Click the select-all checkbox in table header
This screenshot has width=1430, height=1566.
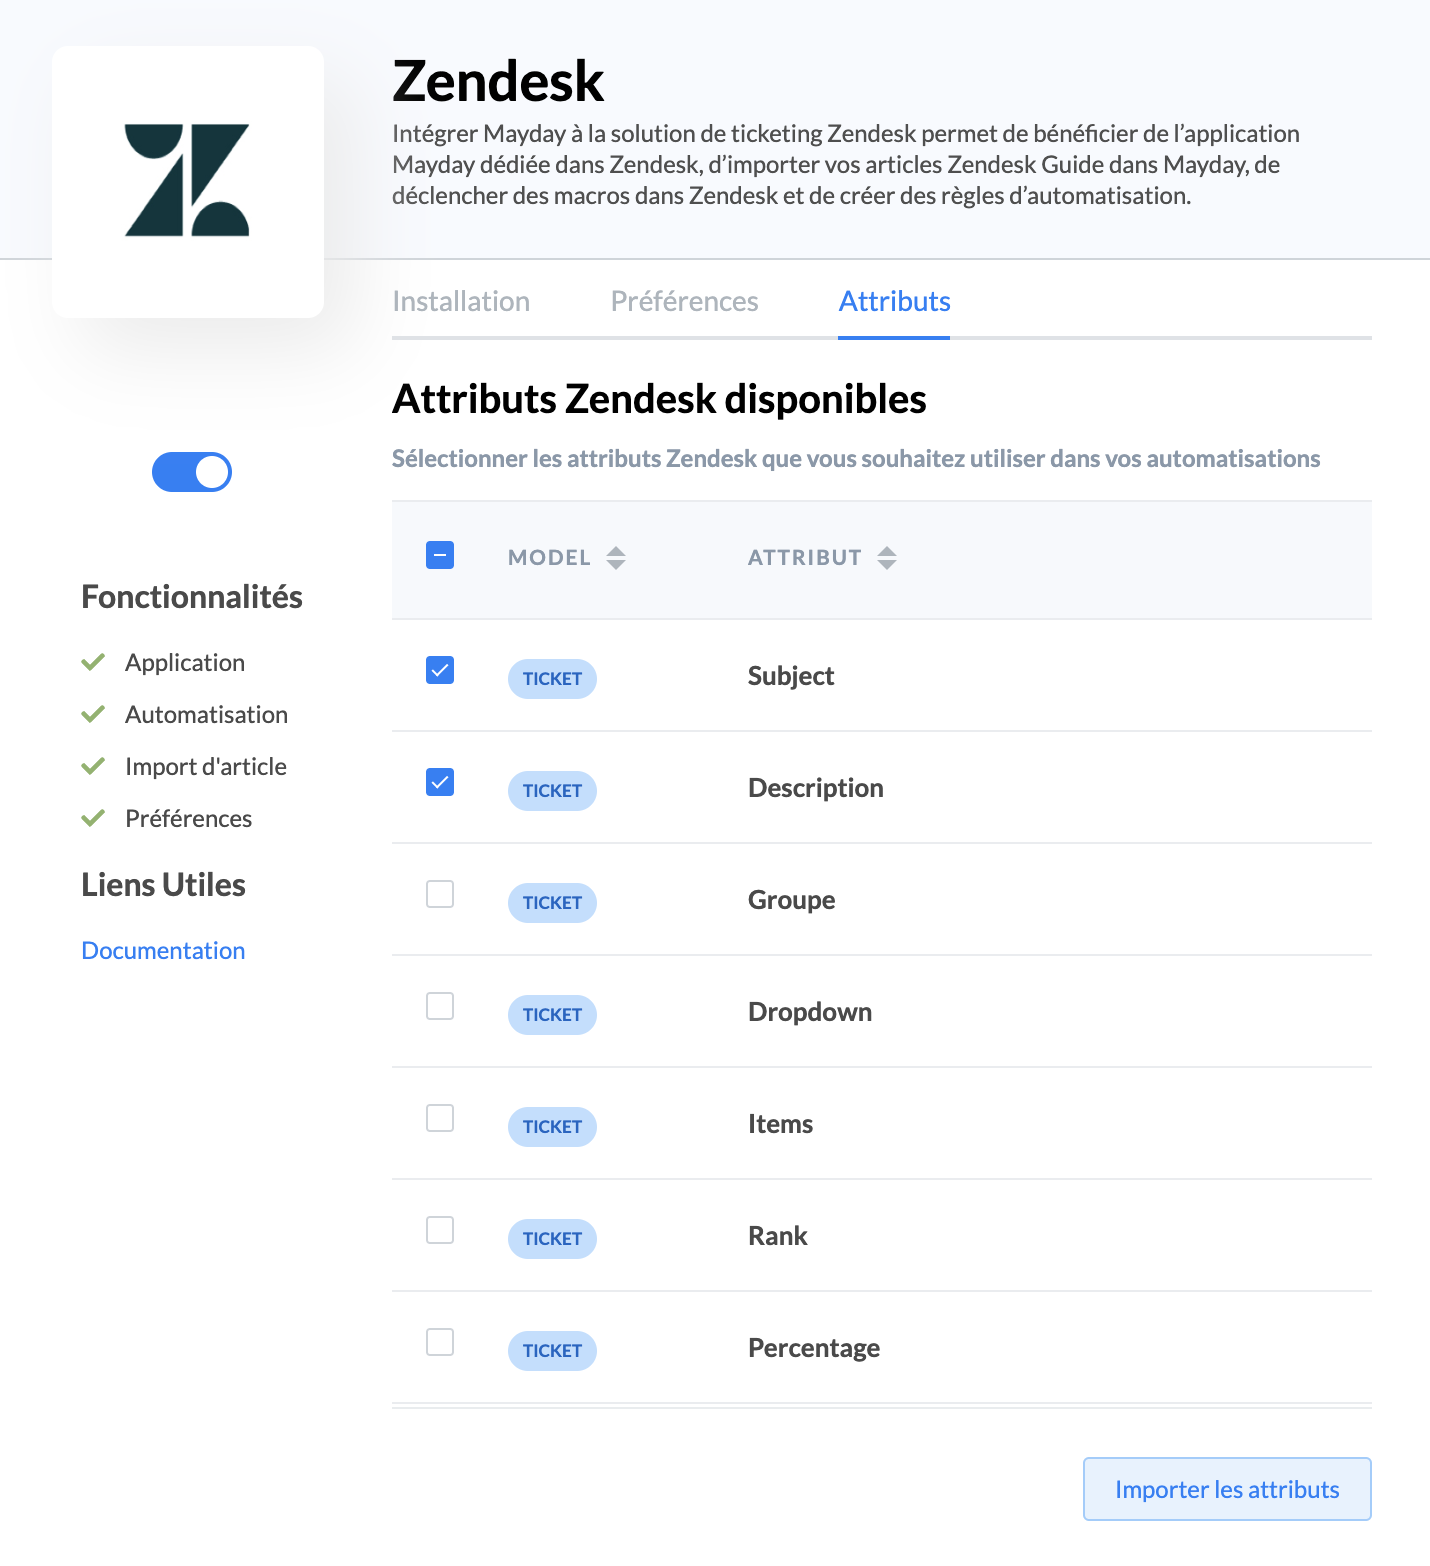(440, 555)
